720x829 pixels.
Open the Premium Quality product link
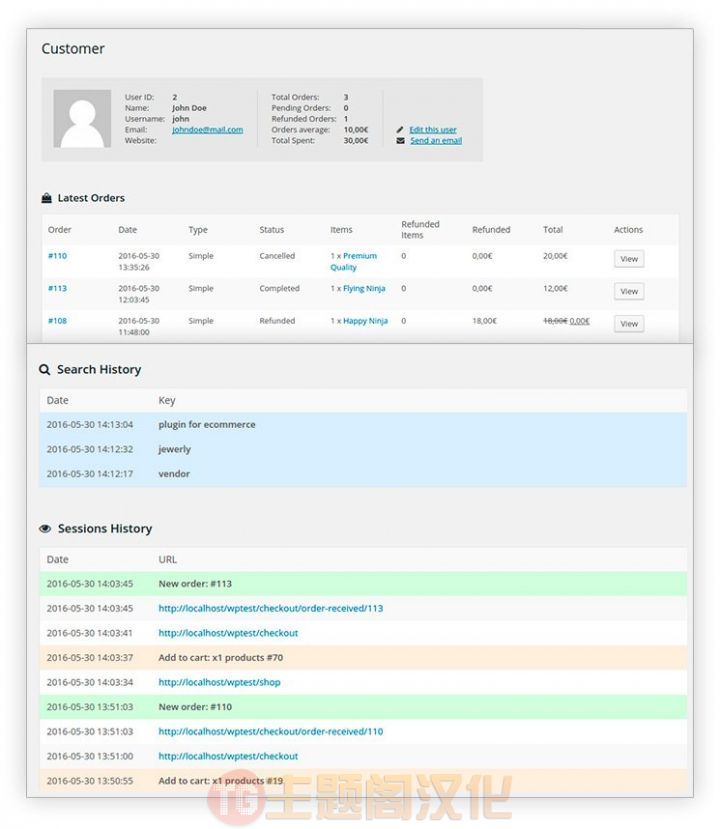(354, 261)
